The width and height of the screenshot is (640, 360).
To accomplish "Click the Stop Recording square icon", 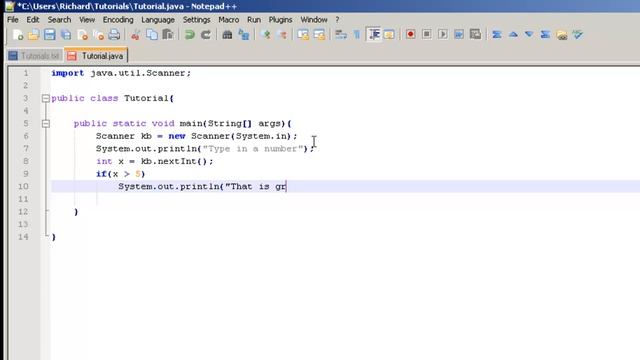I will pyautogui.click(x=427, y=35).
